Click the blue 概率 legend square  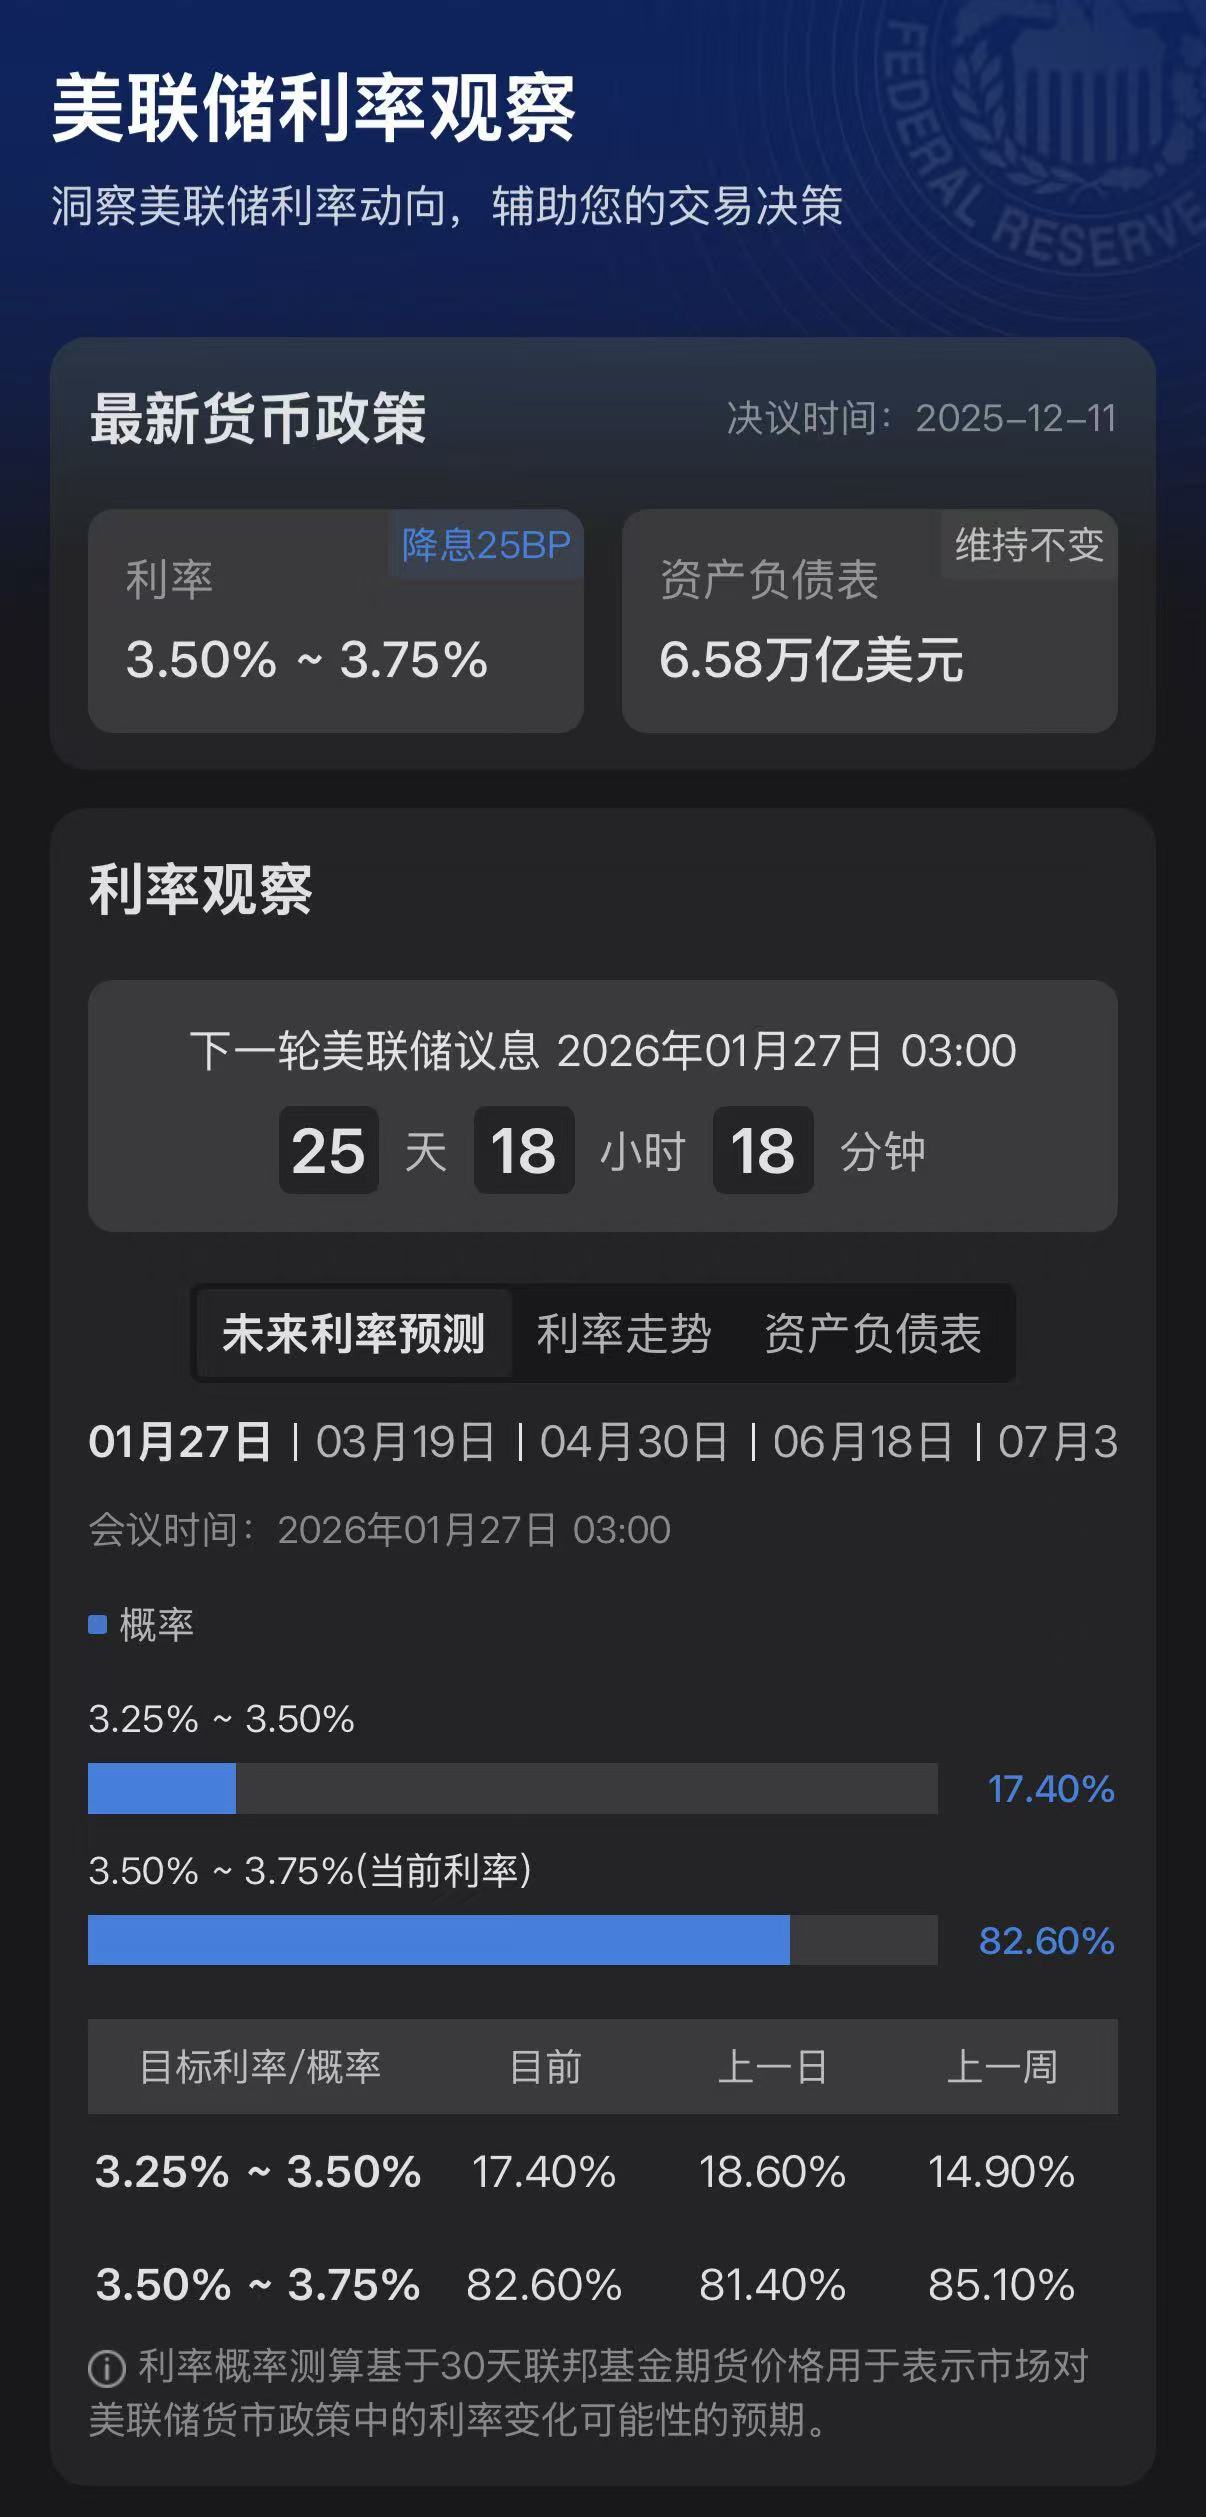(96, 1622)
